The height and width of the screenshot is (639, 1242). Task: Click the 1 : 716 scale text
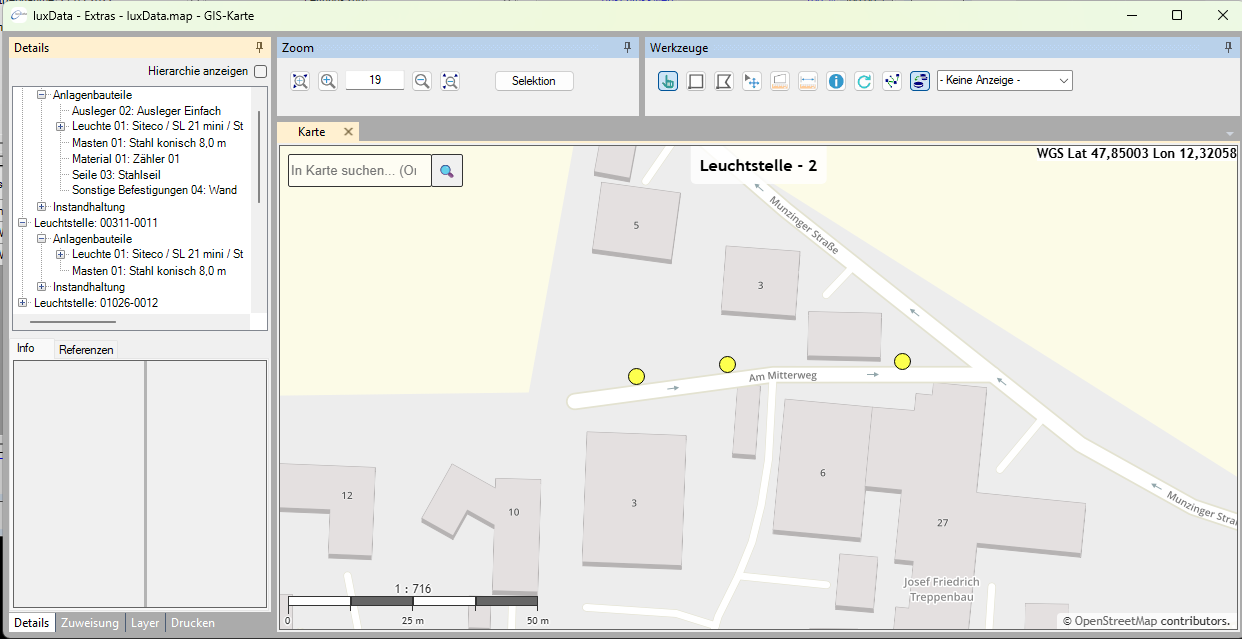(x=413, y=589)
